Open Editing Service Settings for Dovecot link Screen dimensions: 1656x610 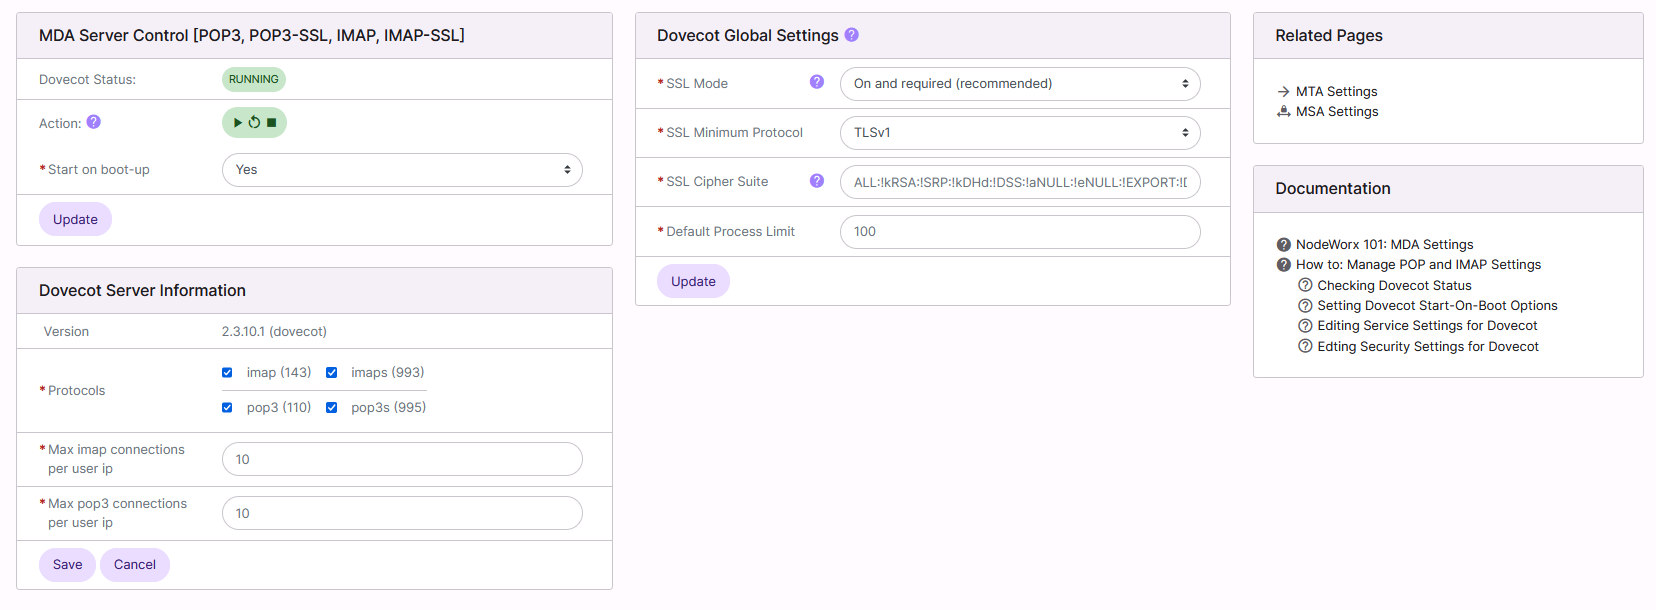click(x=1427, y=326)
